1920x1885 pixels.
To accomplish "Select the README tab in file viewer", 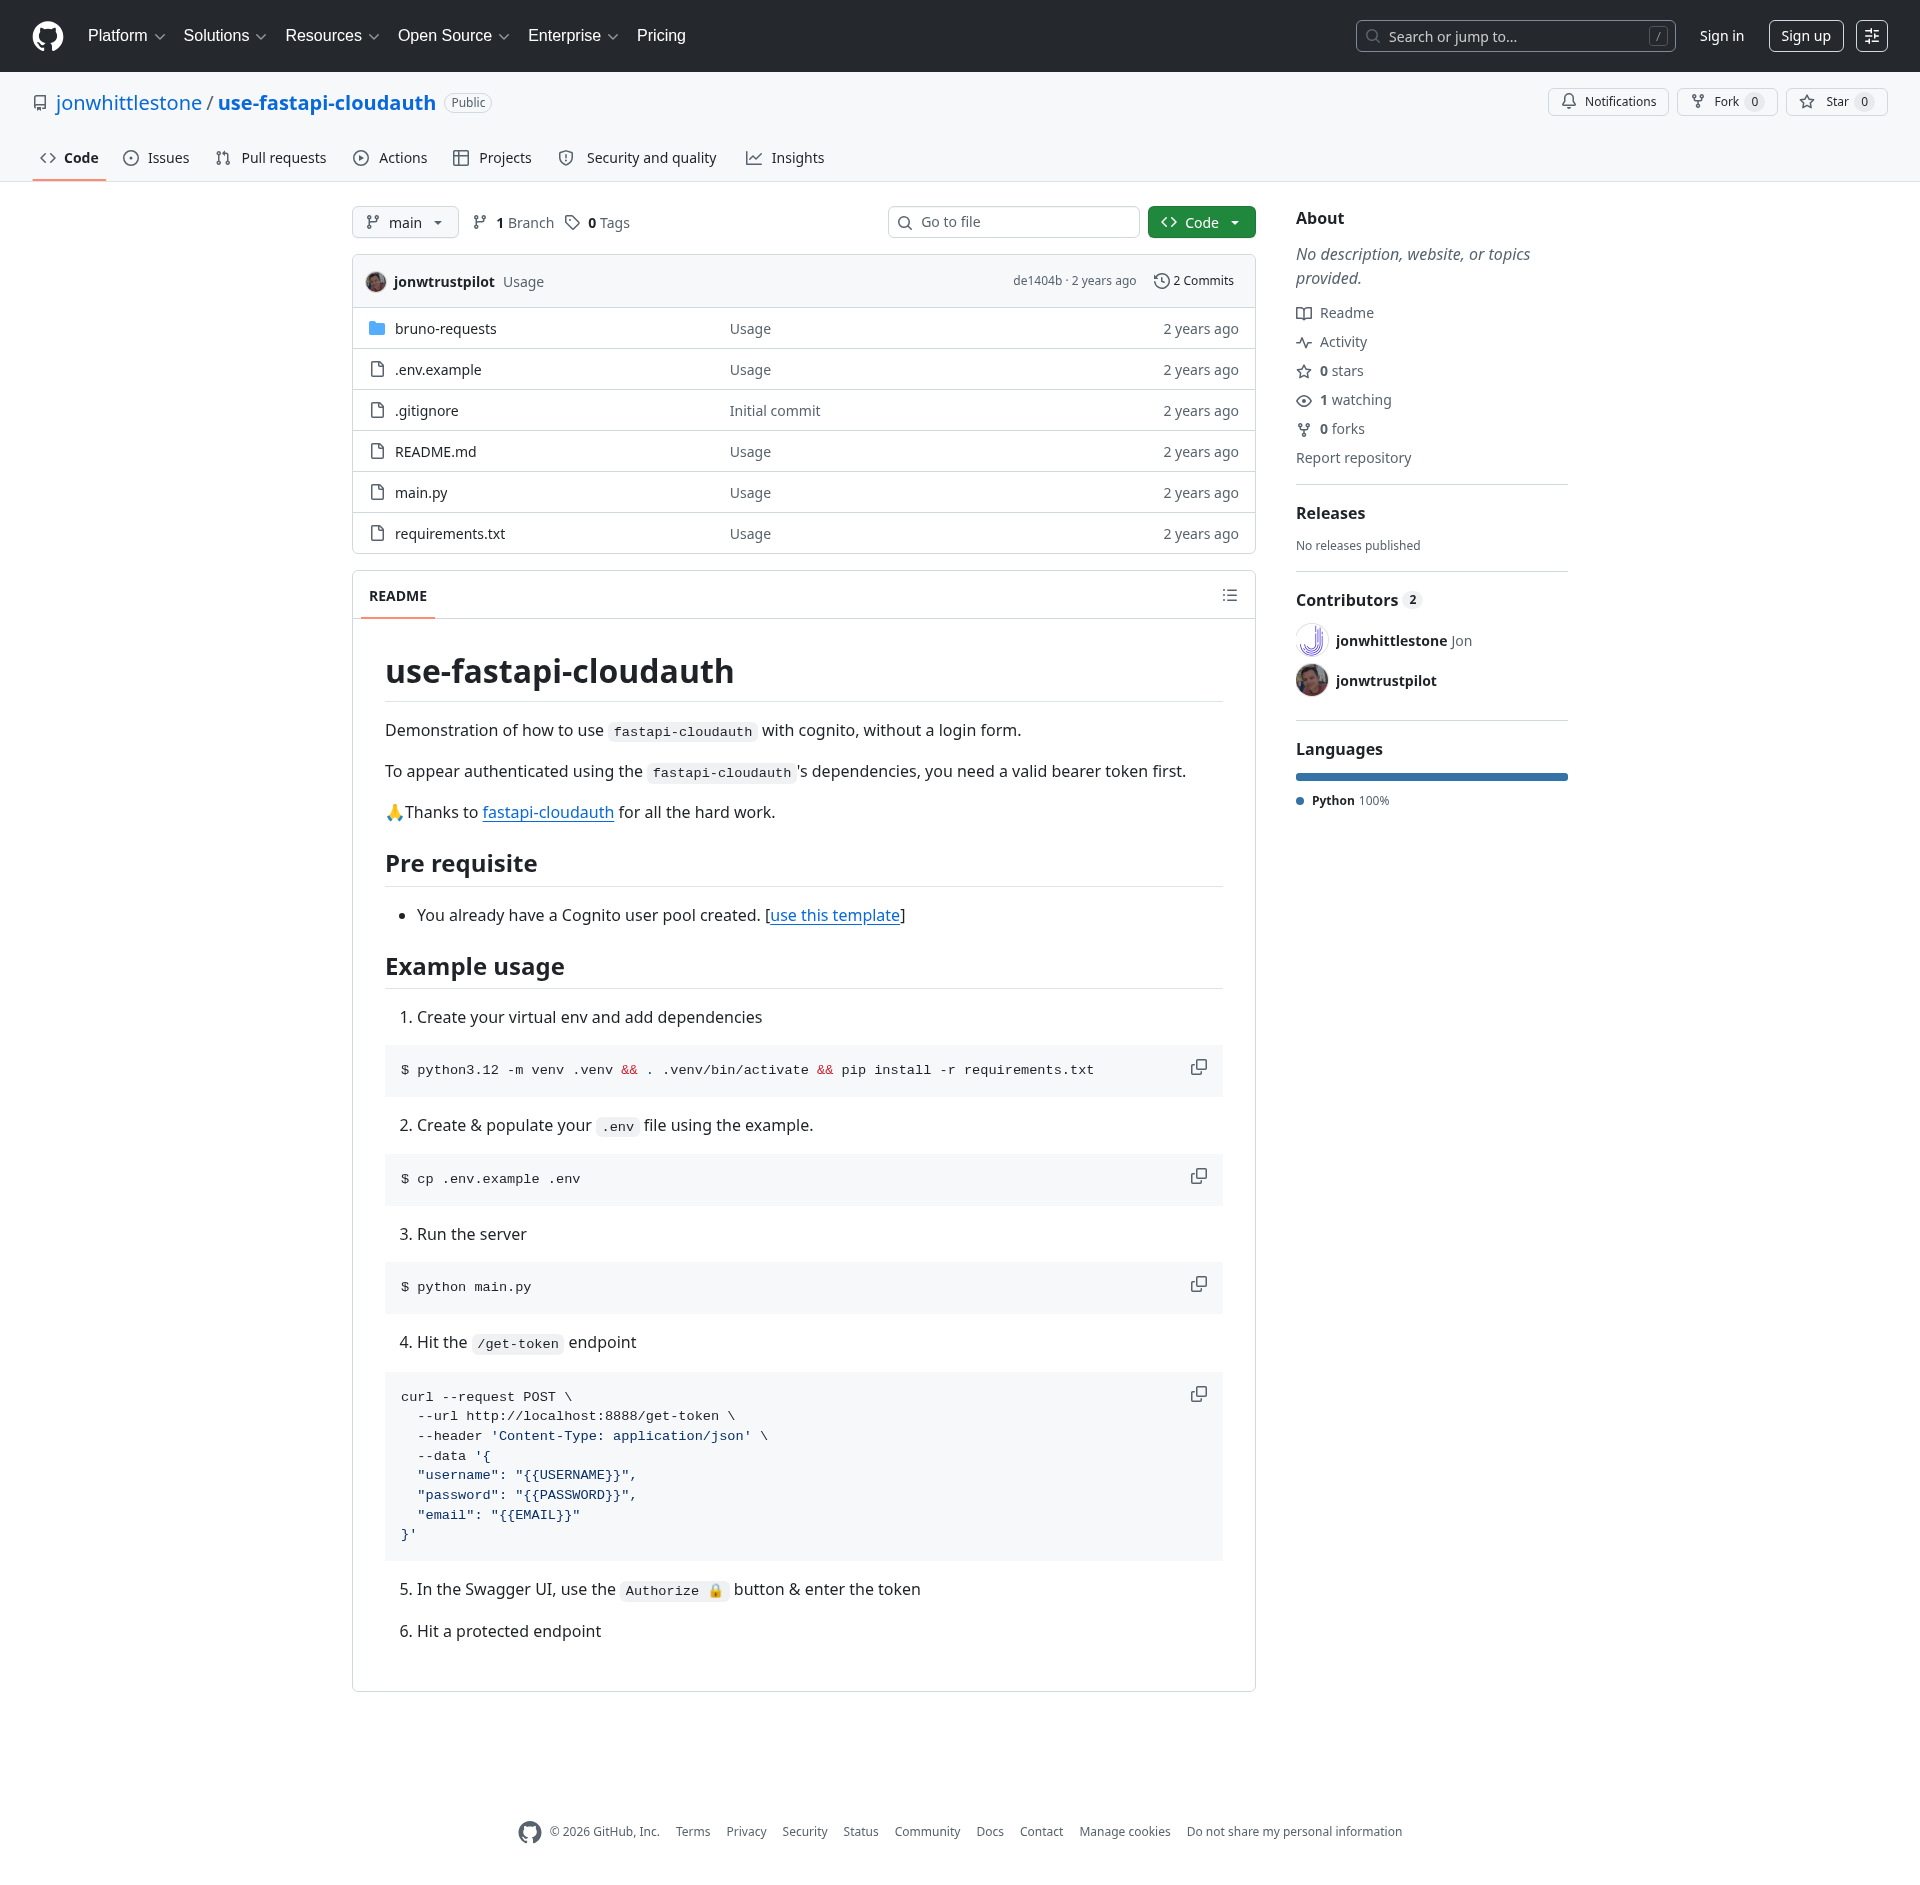I will [x=397, y=596].
